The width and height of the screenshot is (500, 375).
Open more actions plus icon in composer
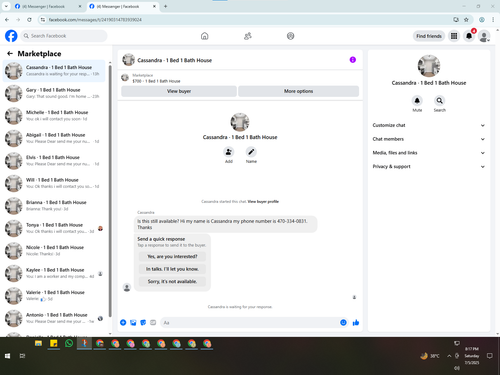[123, 322]
